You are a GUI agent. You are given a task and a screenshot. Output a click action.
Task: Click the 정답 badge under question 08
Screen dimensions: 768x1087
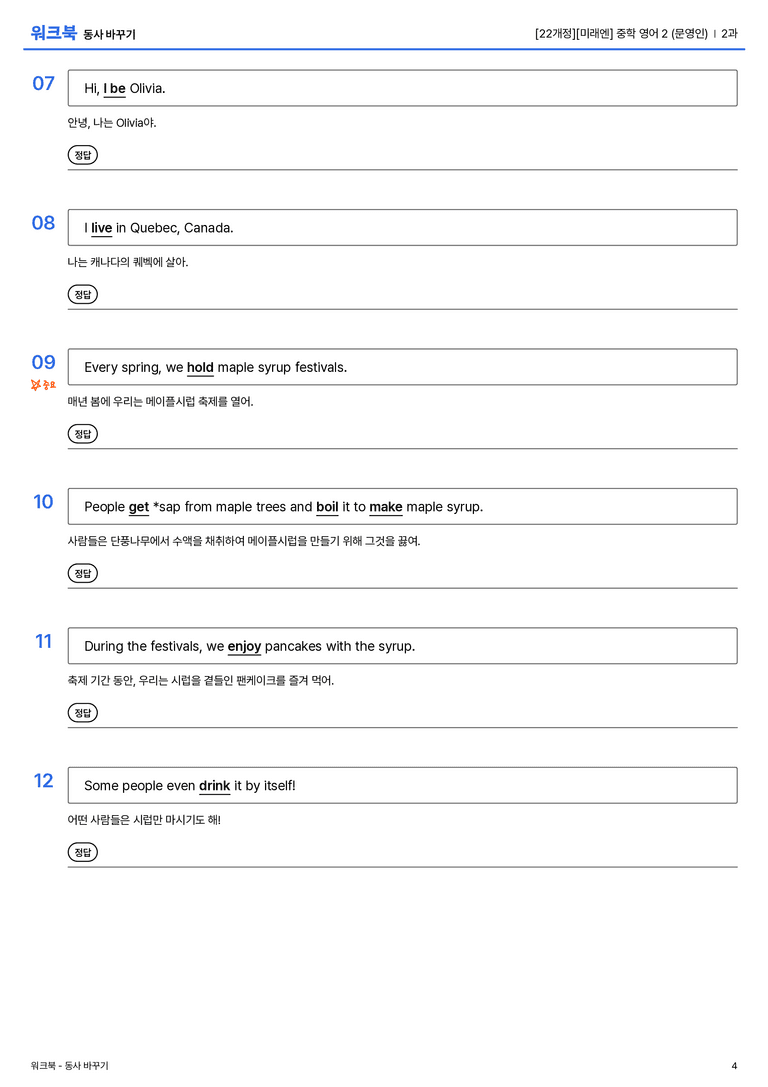click(82, 294)
